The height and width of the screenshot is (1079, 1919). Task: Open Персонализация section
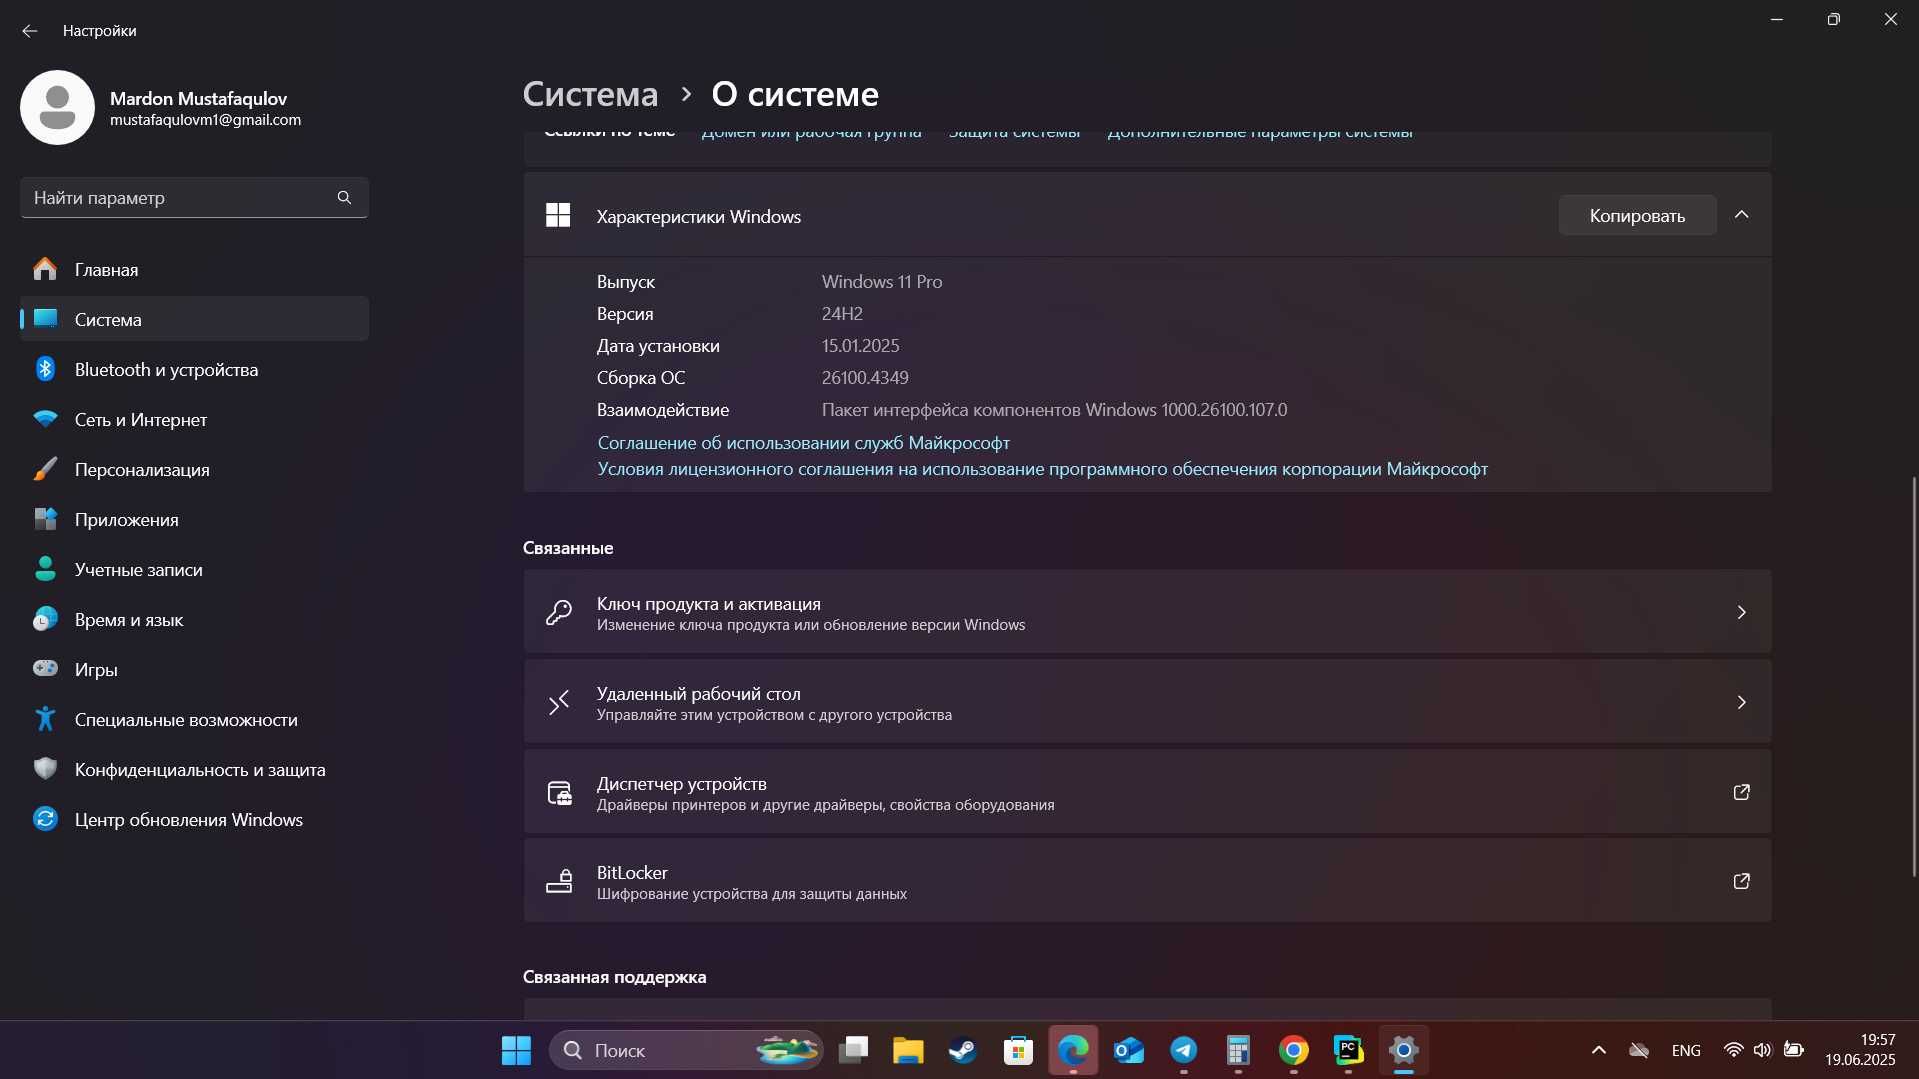click(194, 469)
